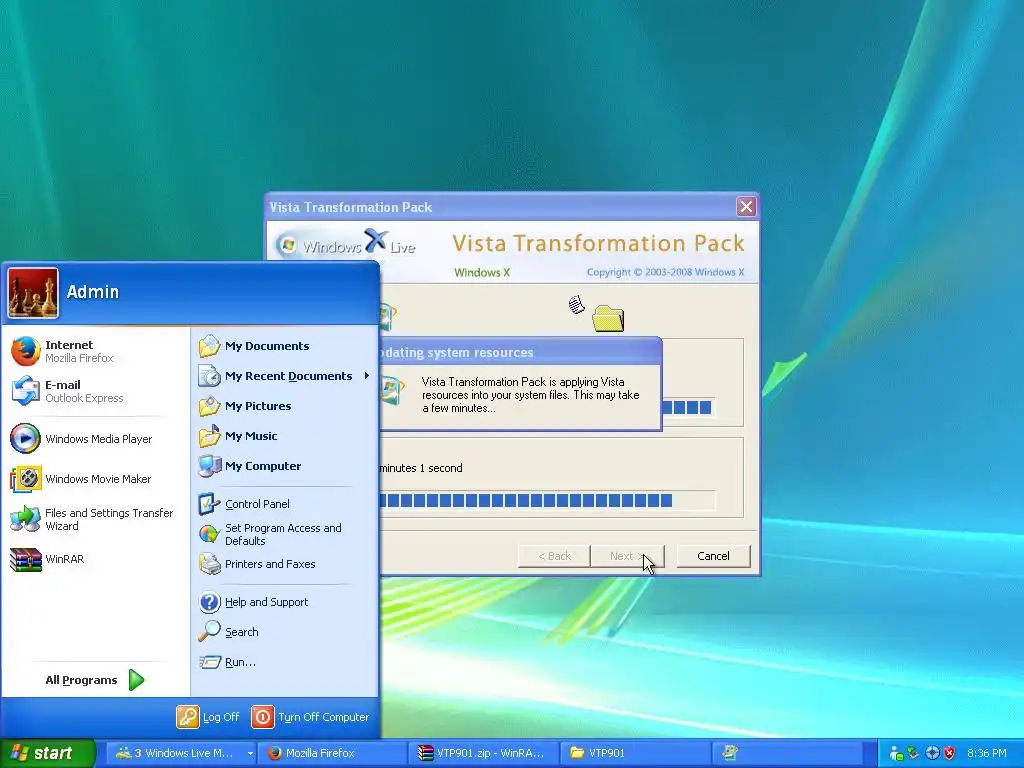Click the Log Off button

[208, 717]
